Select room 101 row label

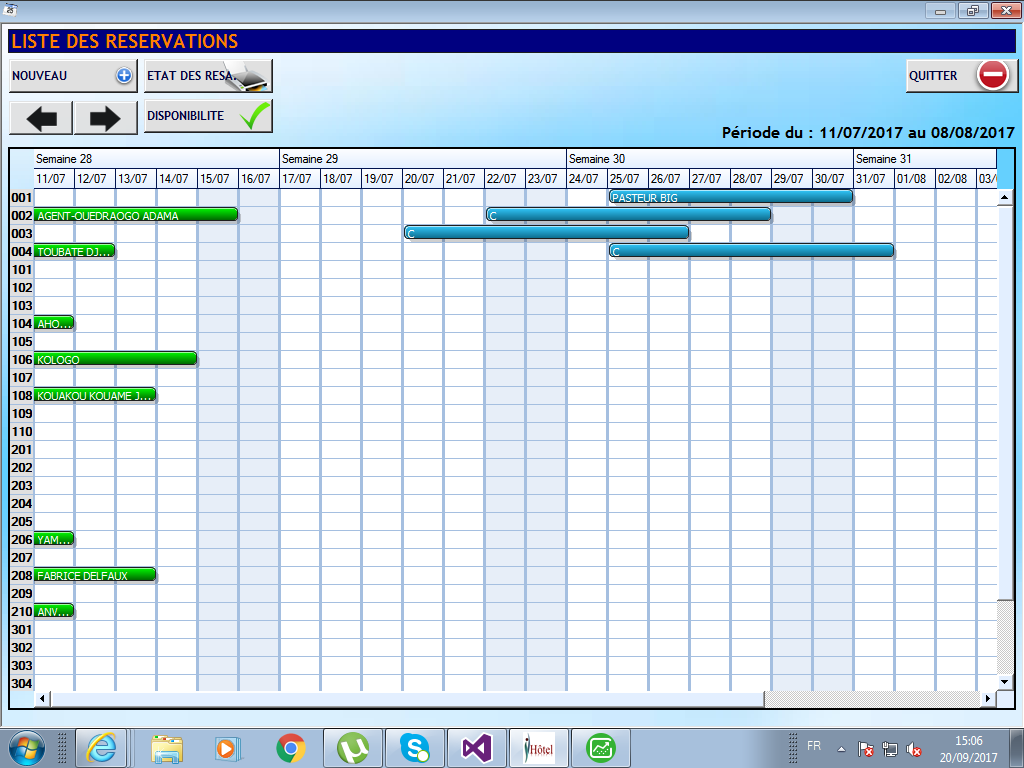tap(22, 269)
